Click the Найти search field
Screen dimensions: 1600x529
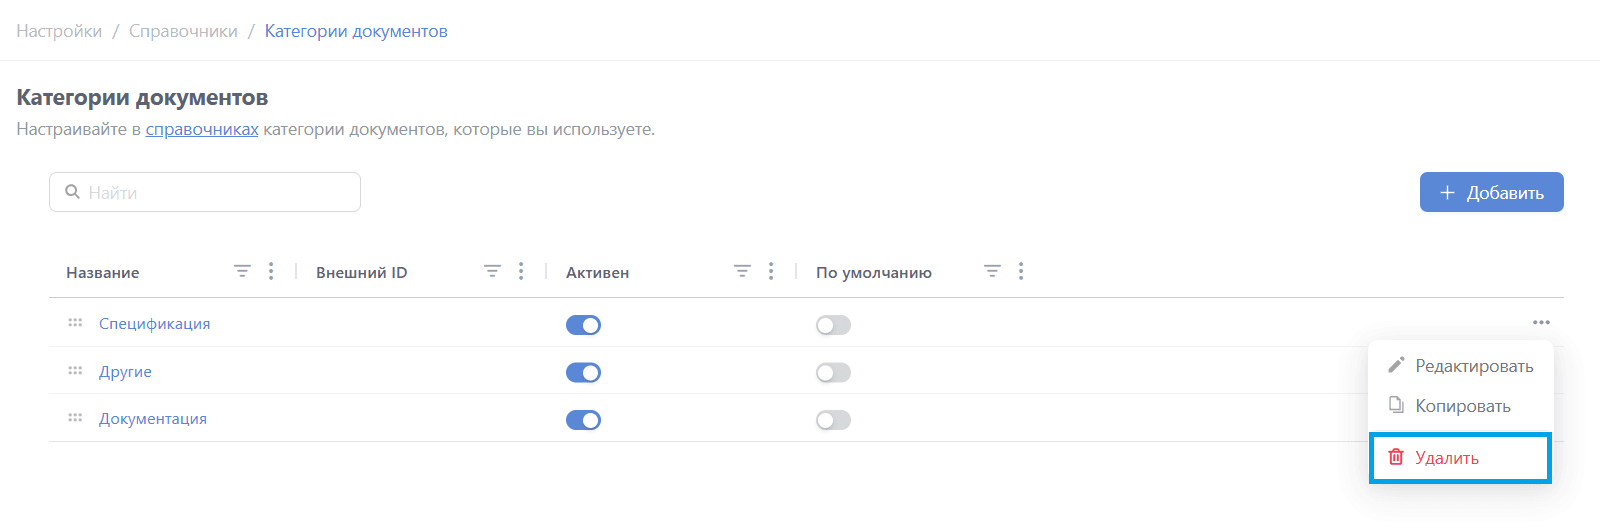205,192
